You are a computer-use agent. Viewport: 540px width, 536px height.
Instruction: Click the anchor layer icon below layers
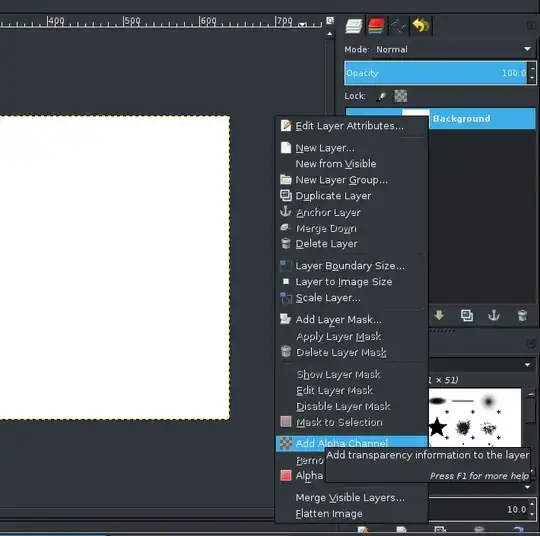click(x=494, y=315)
